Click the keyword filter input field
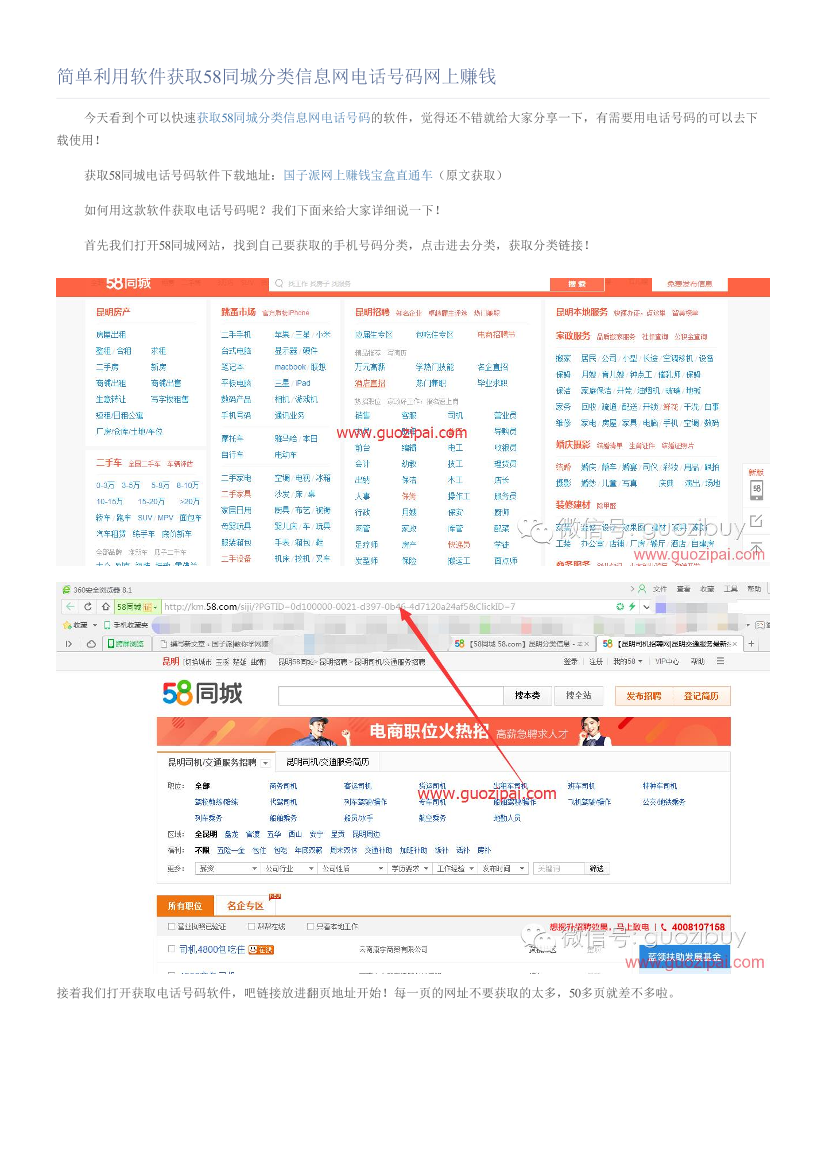The image size is (826, 1169). click(x=559, y=869)
